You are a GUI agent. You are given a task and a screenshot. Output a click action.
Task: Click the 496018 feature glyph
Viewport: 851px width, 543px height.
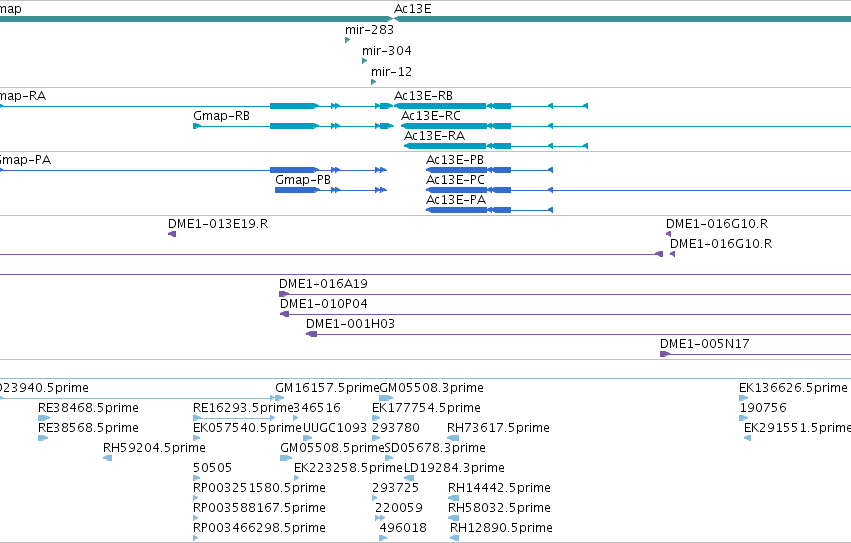383,538
